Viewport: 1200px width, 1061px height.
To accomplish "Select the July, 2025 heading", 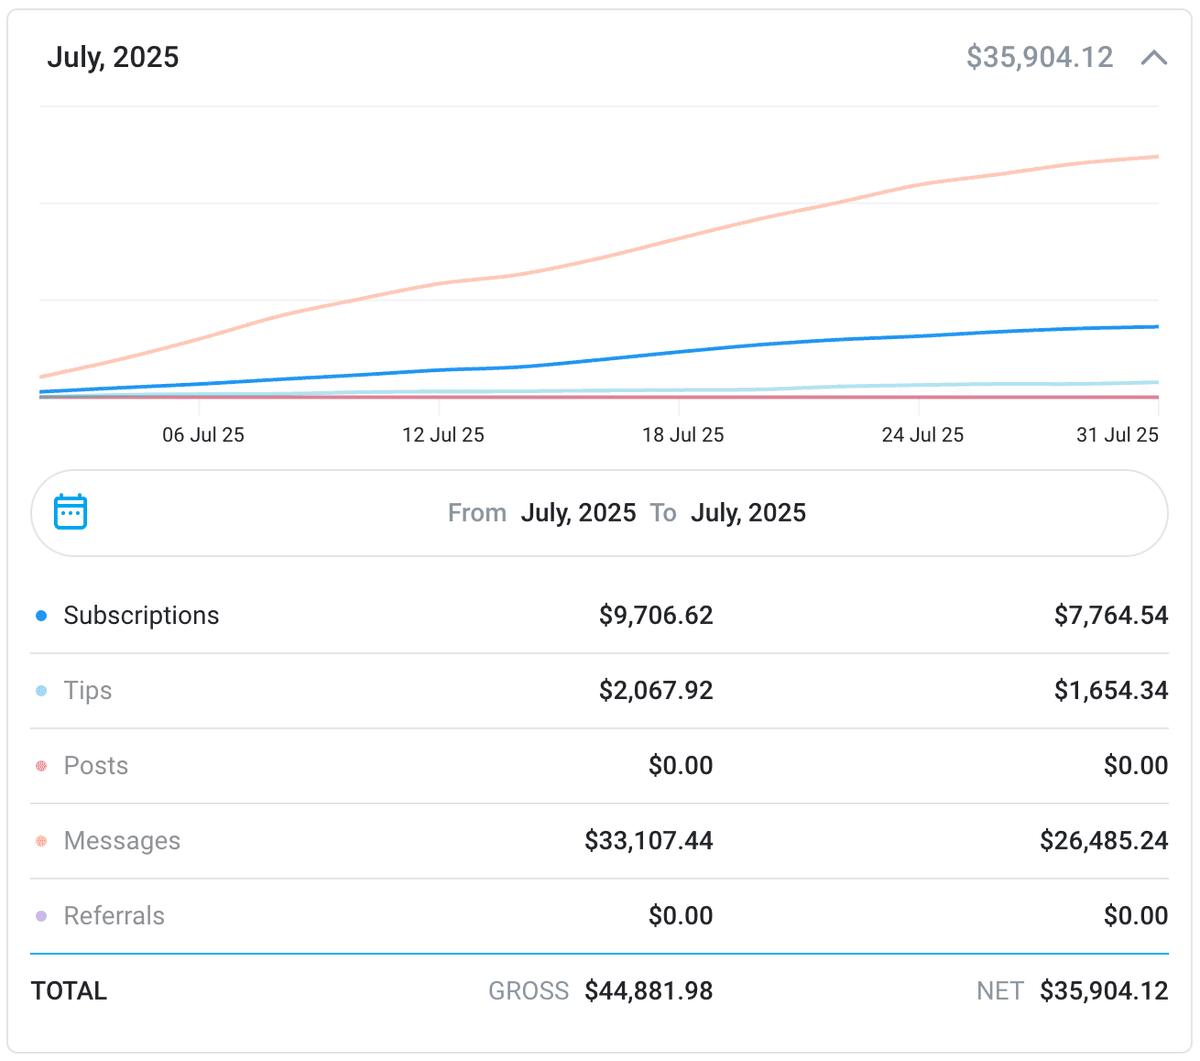I will coord(113,57).
